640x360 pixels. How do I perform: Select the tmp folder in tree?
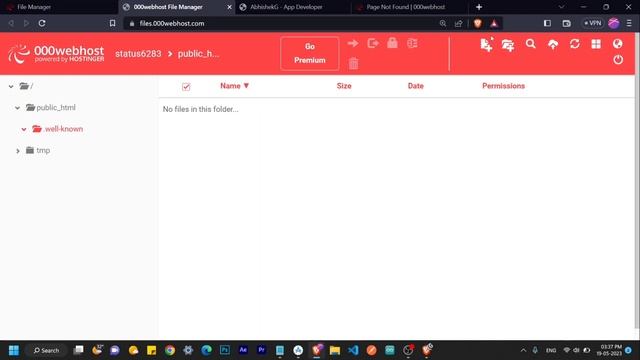pos(38,150)
